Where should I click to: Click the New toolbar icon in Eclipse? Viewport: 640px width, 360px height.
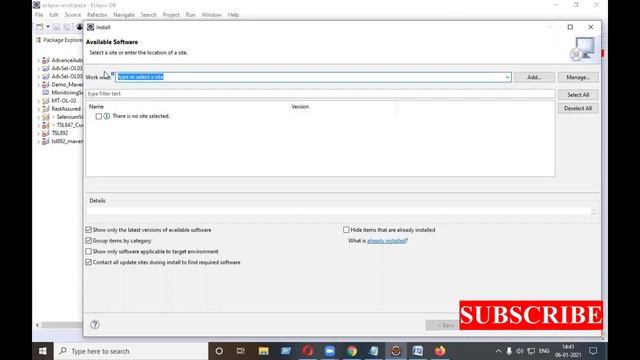40,27
